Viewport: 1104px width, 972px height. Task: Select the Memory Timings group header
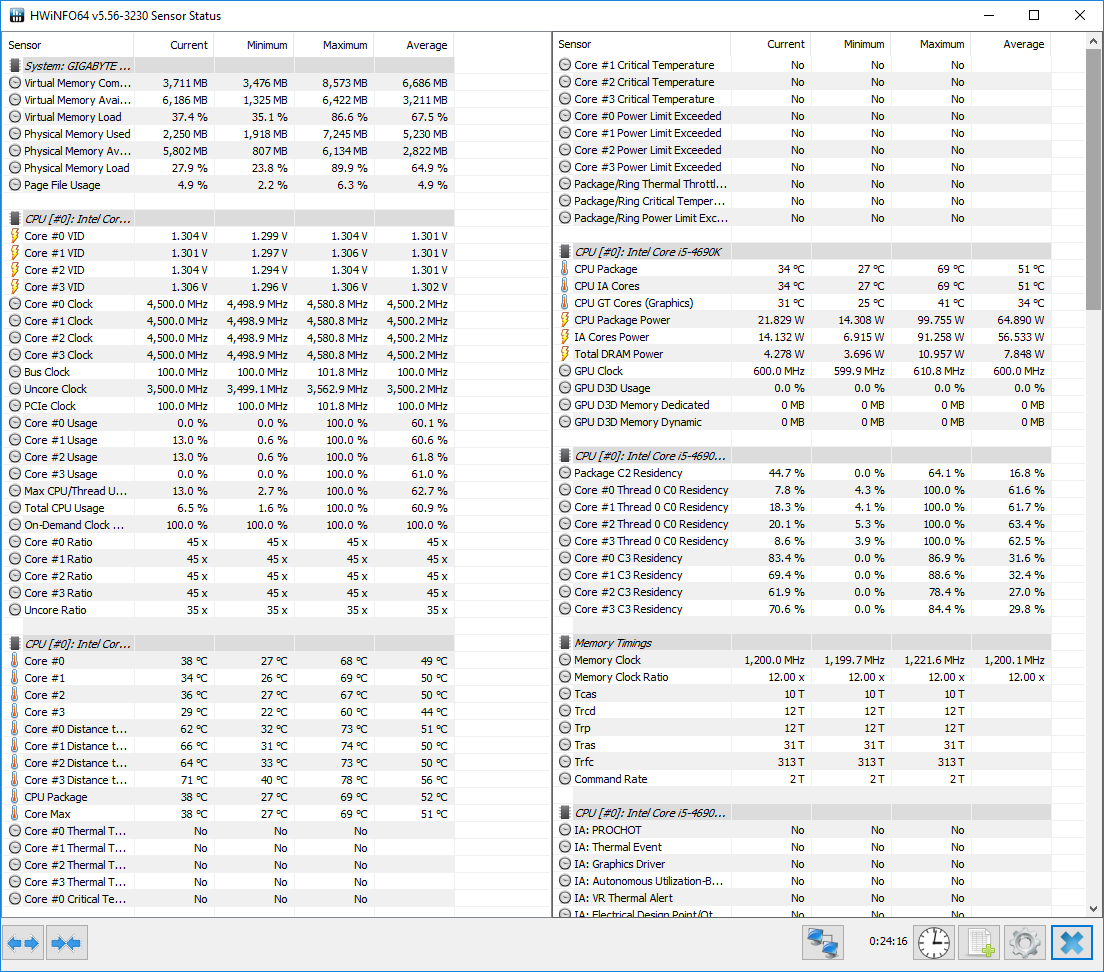click(804, 643)
